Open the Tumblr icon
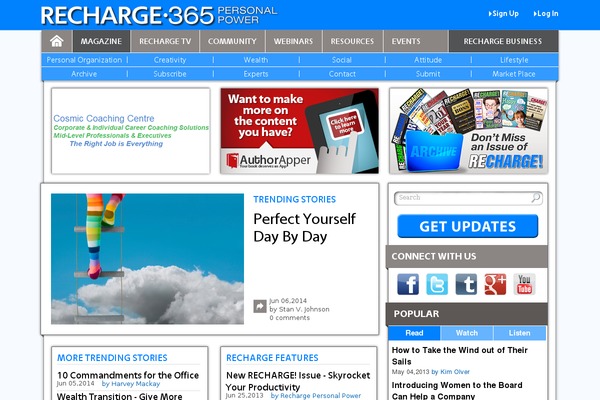The image size is (600, 400). point(466,284)
